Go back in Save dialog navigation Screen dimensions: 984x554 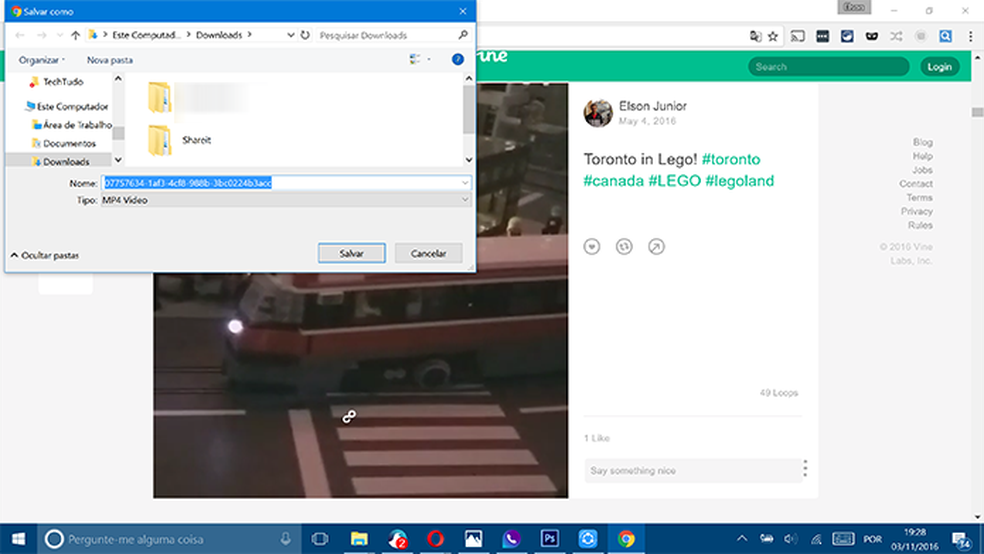(20, 35)
